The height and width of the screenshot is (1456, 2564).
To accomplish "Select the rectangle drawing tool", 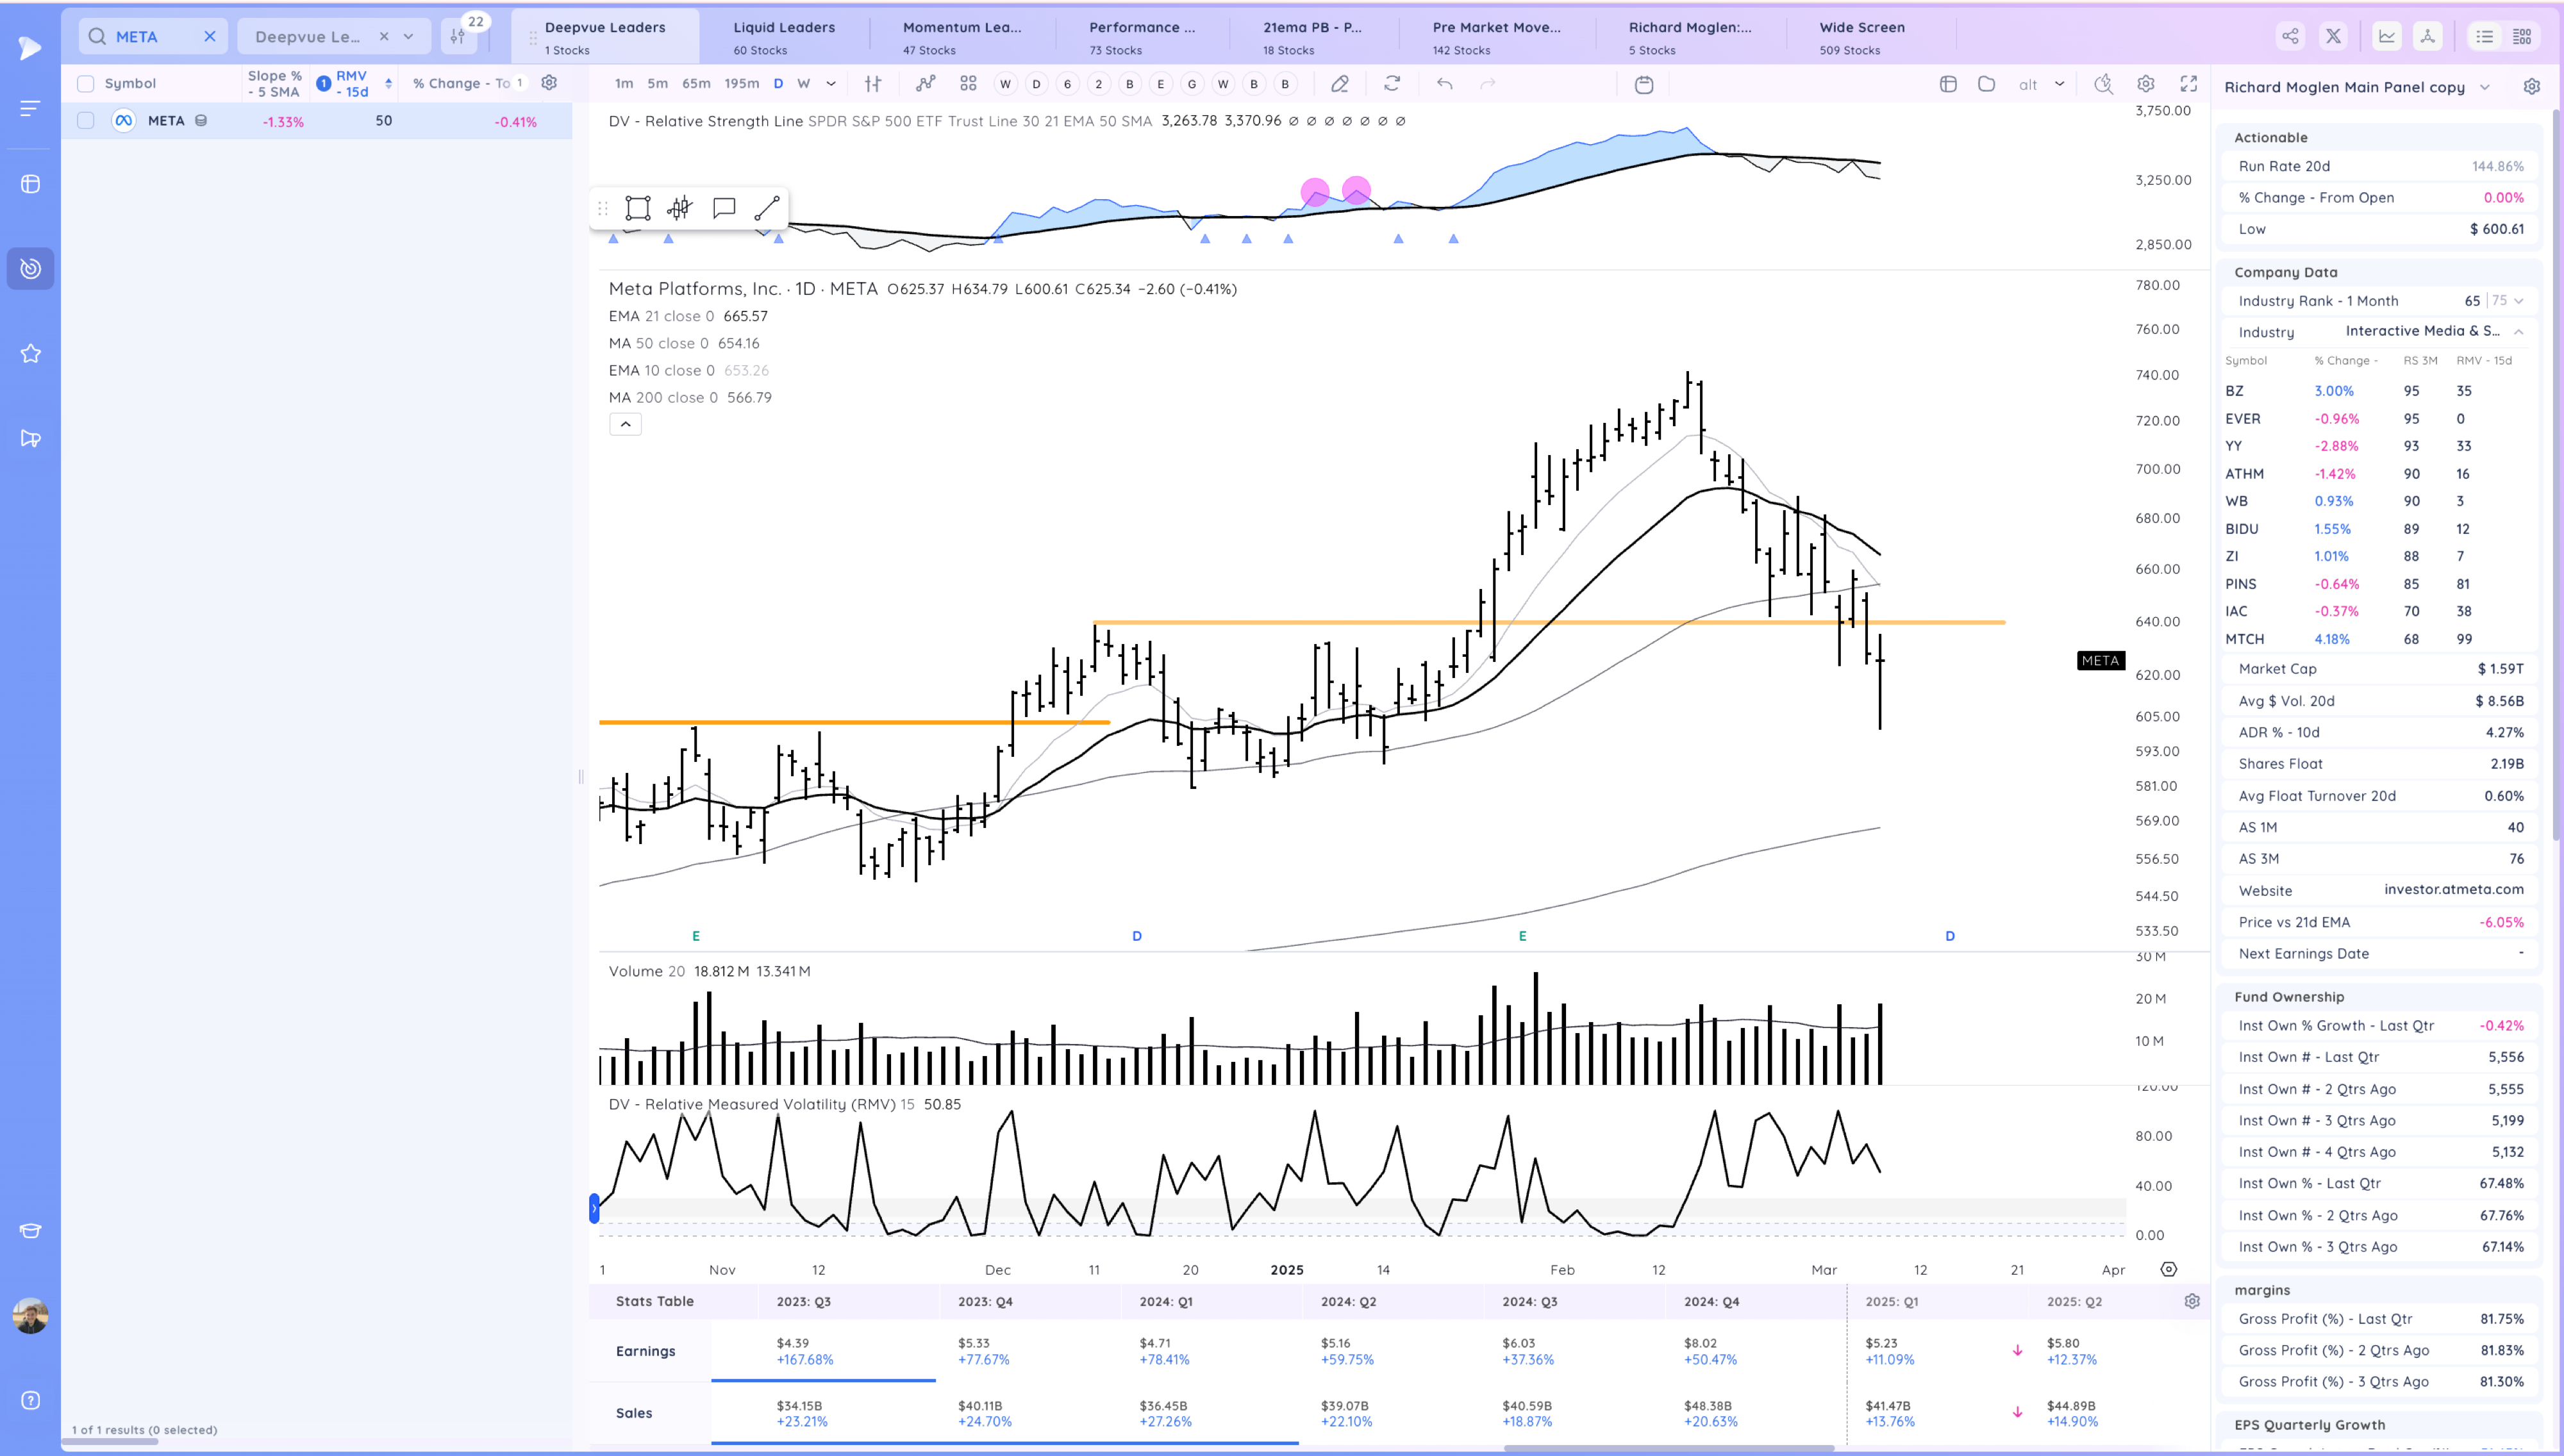I will [638, 208].
